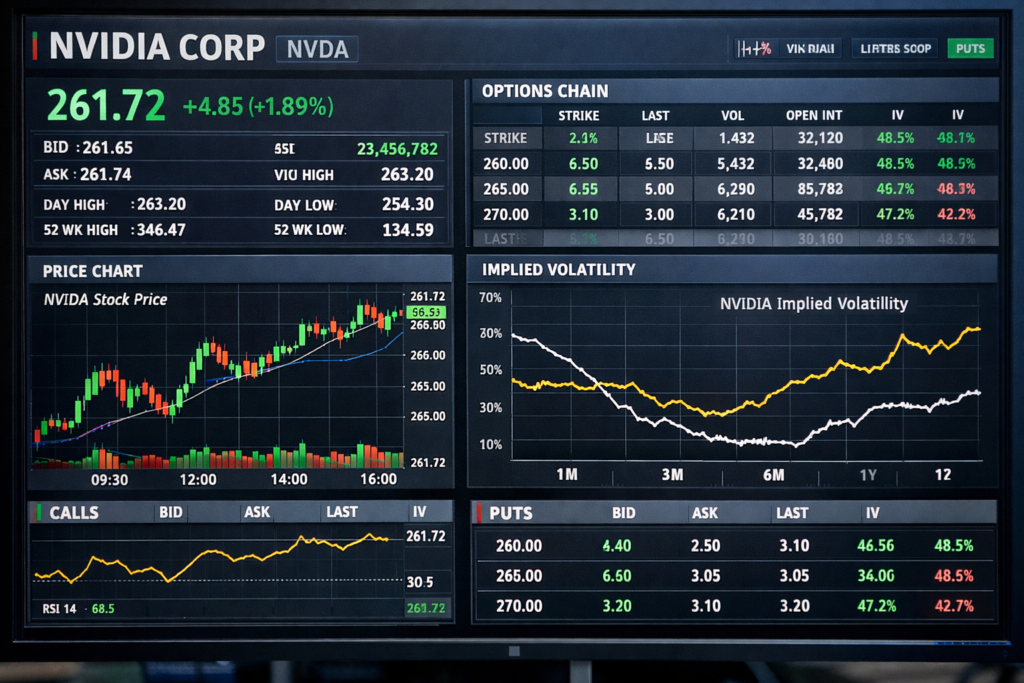Select the 1M timeframe on volatility chart
The width and height of the screenshot is (1024, 683).
pos(566,475)
